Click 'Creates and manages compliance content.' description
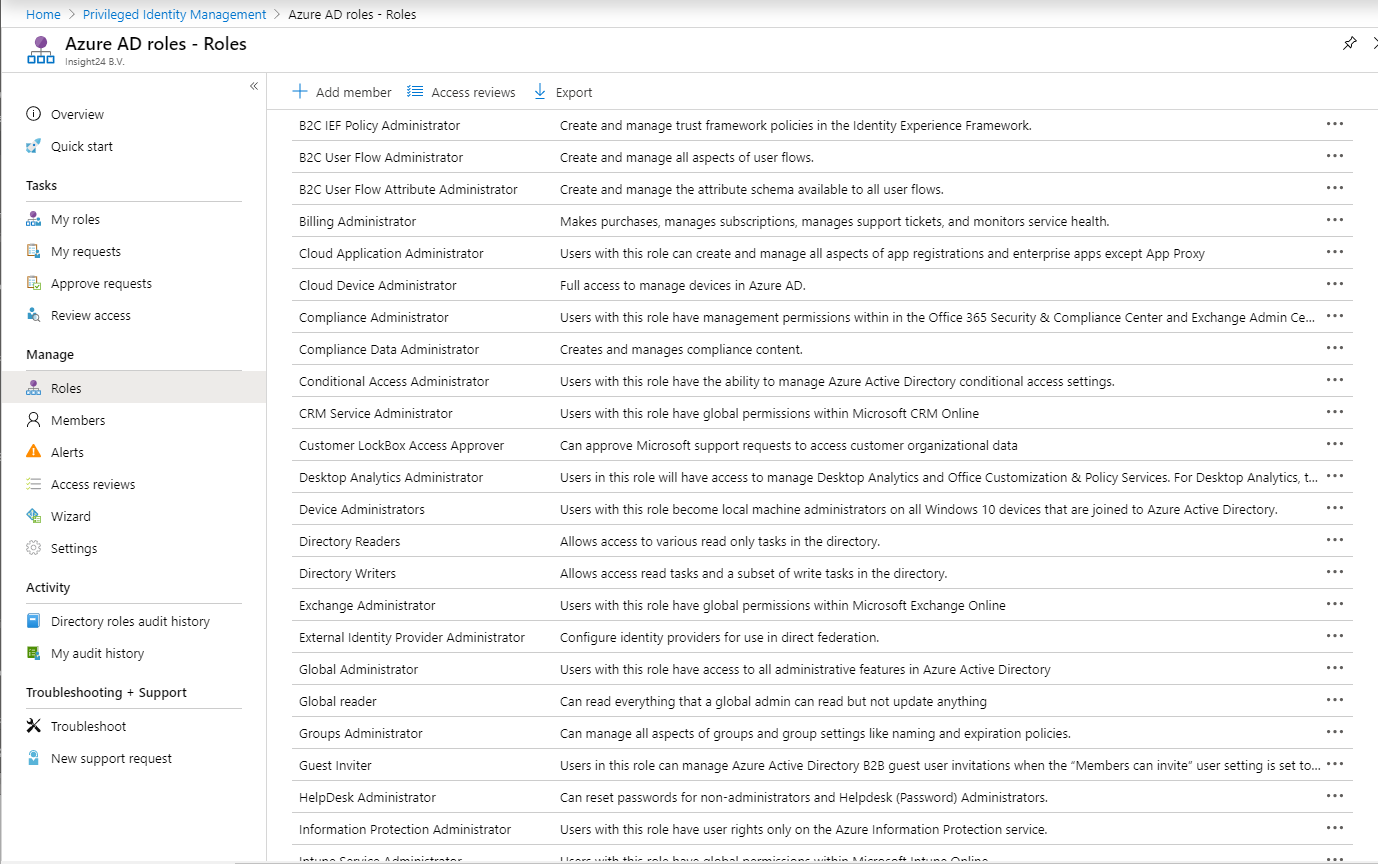This screenshot has height=864, width=1378. click(x=681, y=349)
